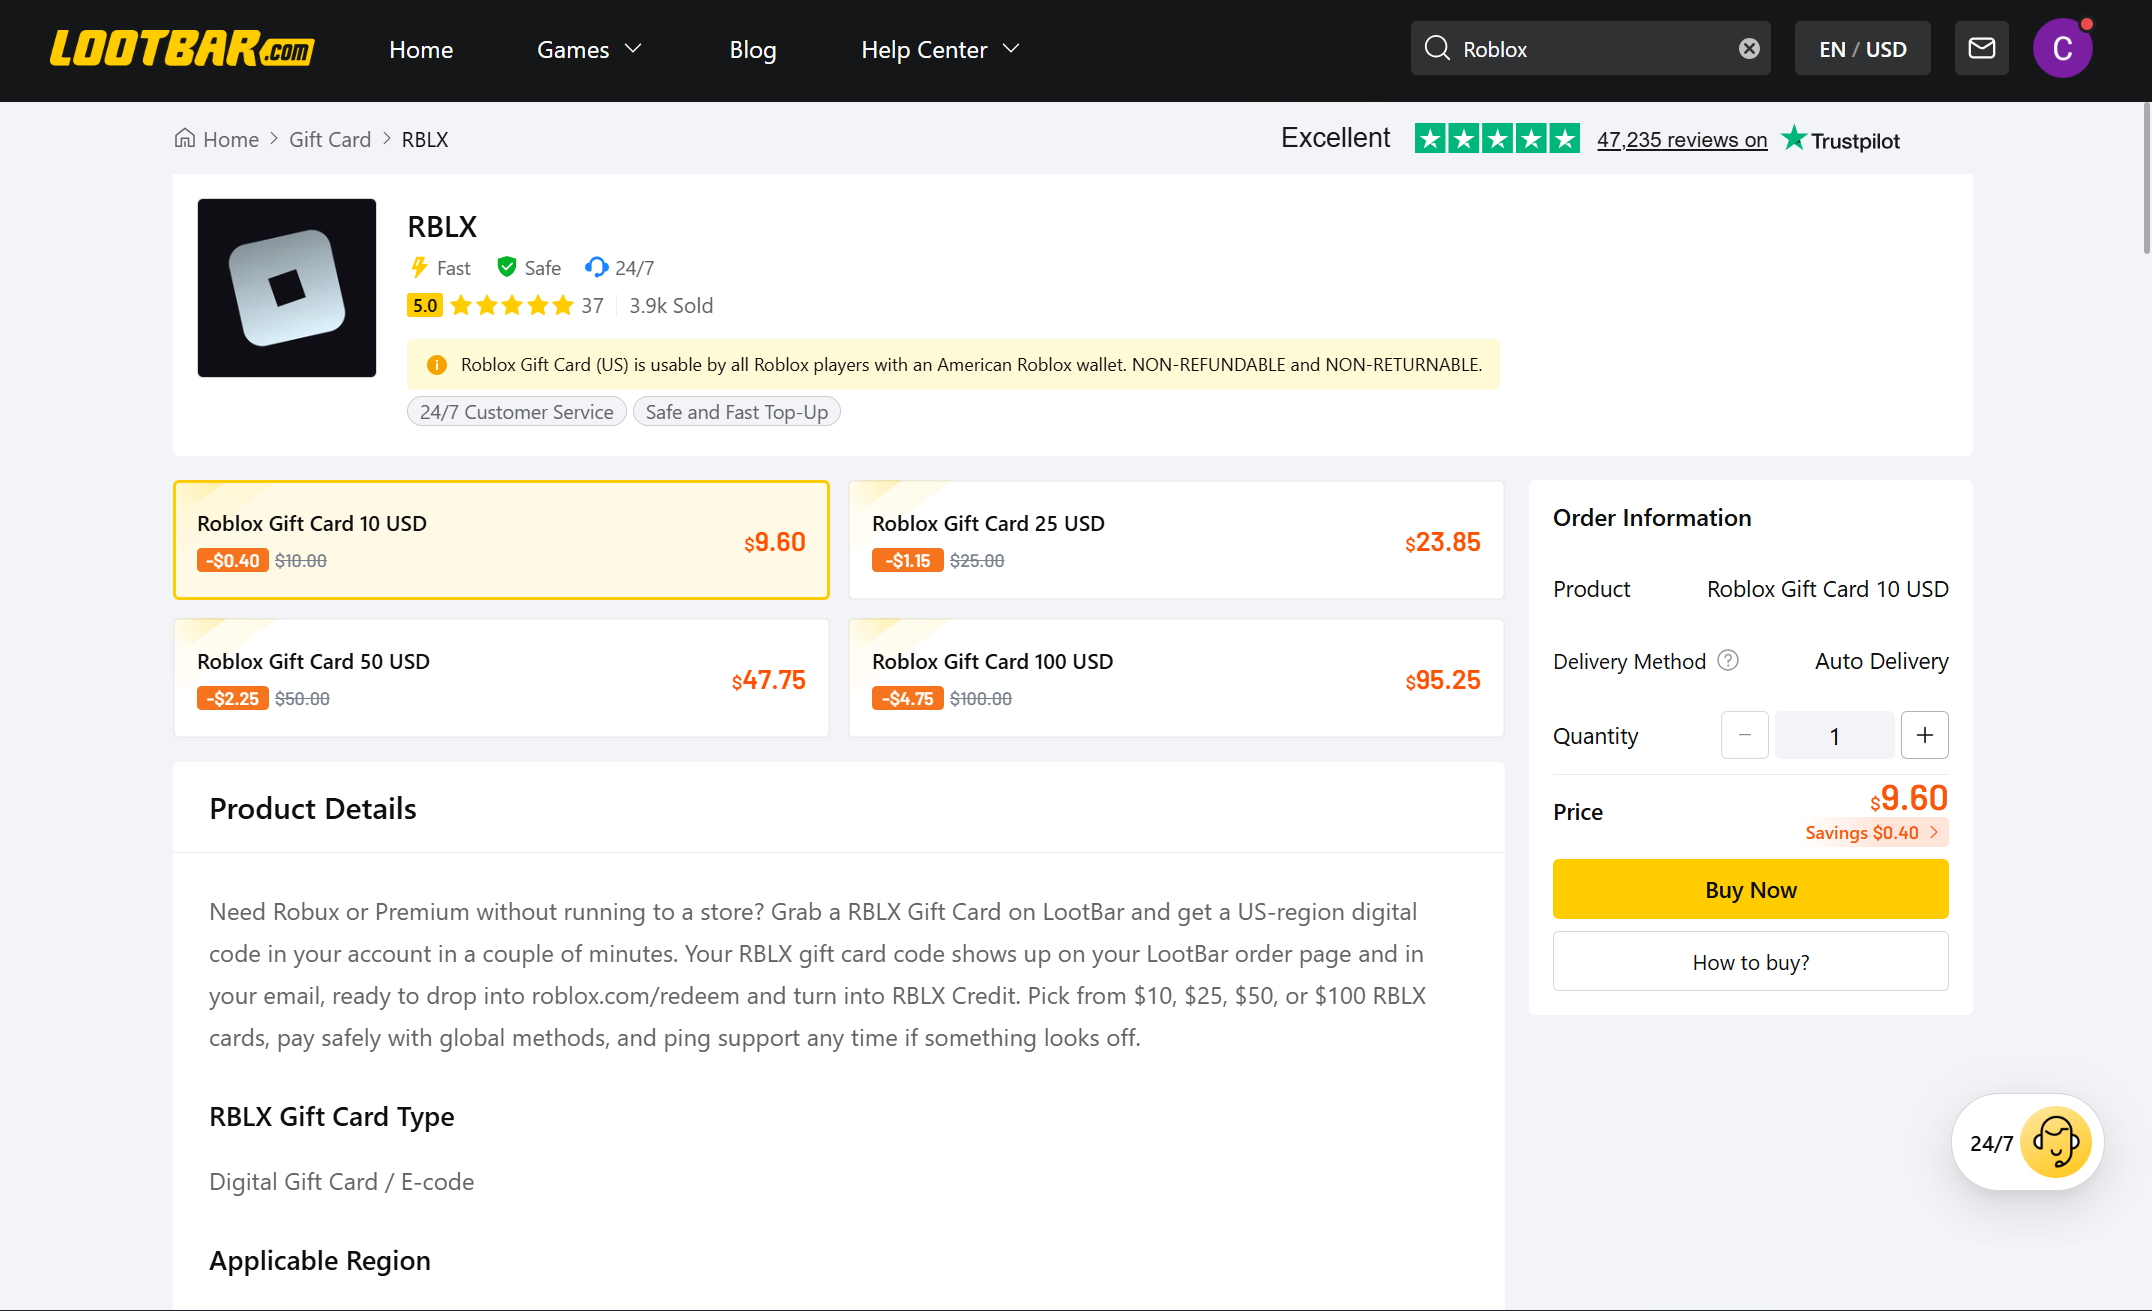Click the 3.9k Sold text
The height and width of the screenshot is (1311, 2152).
(x=671, y=305)
